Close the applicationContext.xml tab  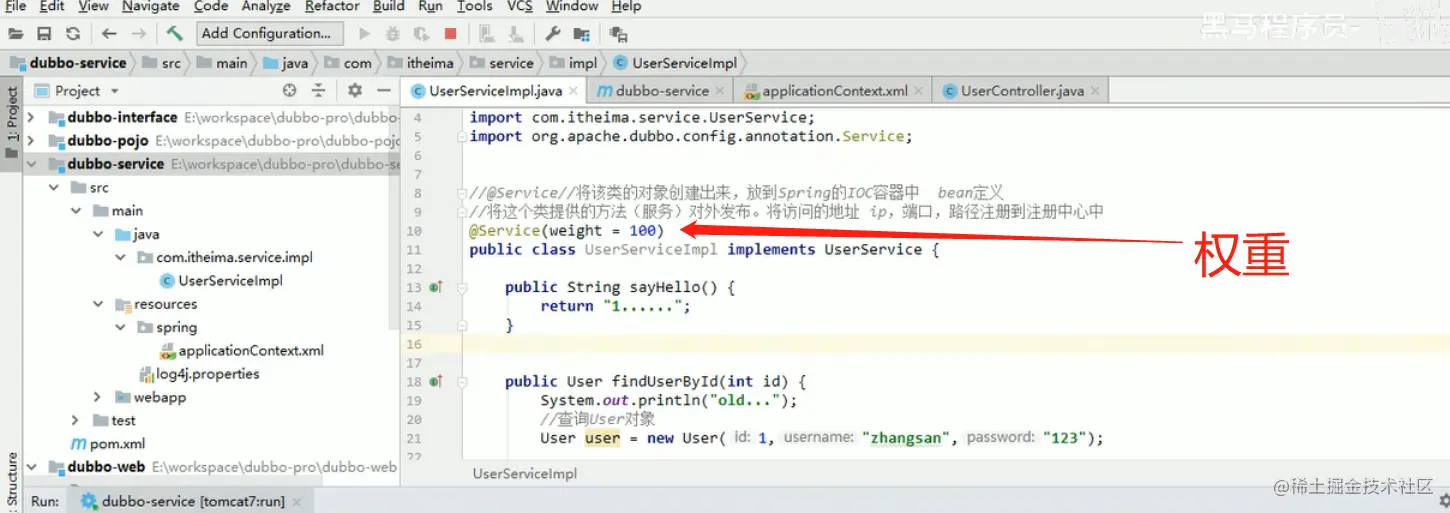pos(920,91)
